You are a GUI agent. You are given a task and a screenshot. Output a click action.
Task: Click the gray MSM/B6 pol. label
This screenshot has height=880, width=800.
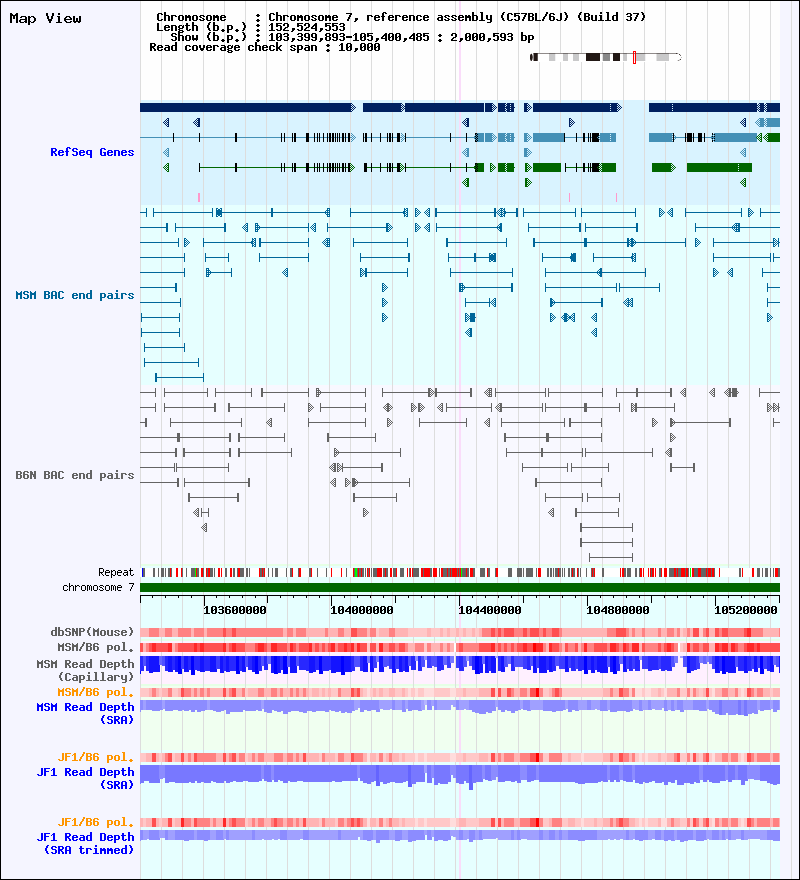pos(95,648)
